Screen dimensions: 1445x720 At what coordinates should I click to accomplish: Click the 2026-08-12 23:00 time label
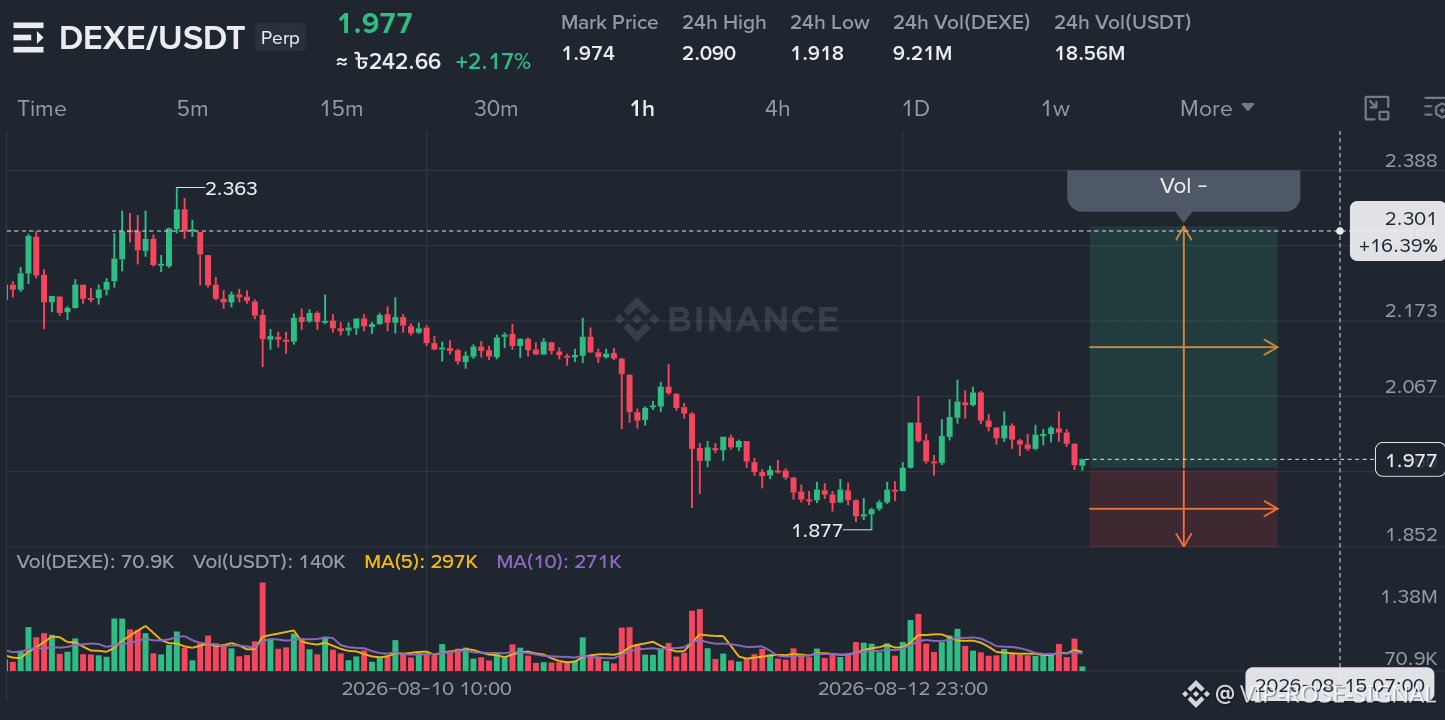click(903, 688)
